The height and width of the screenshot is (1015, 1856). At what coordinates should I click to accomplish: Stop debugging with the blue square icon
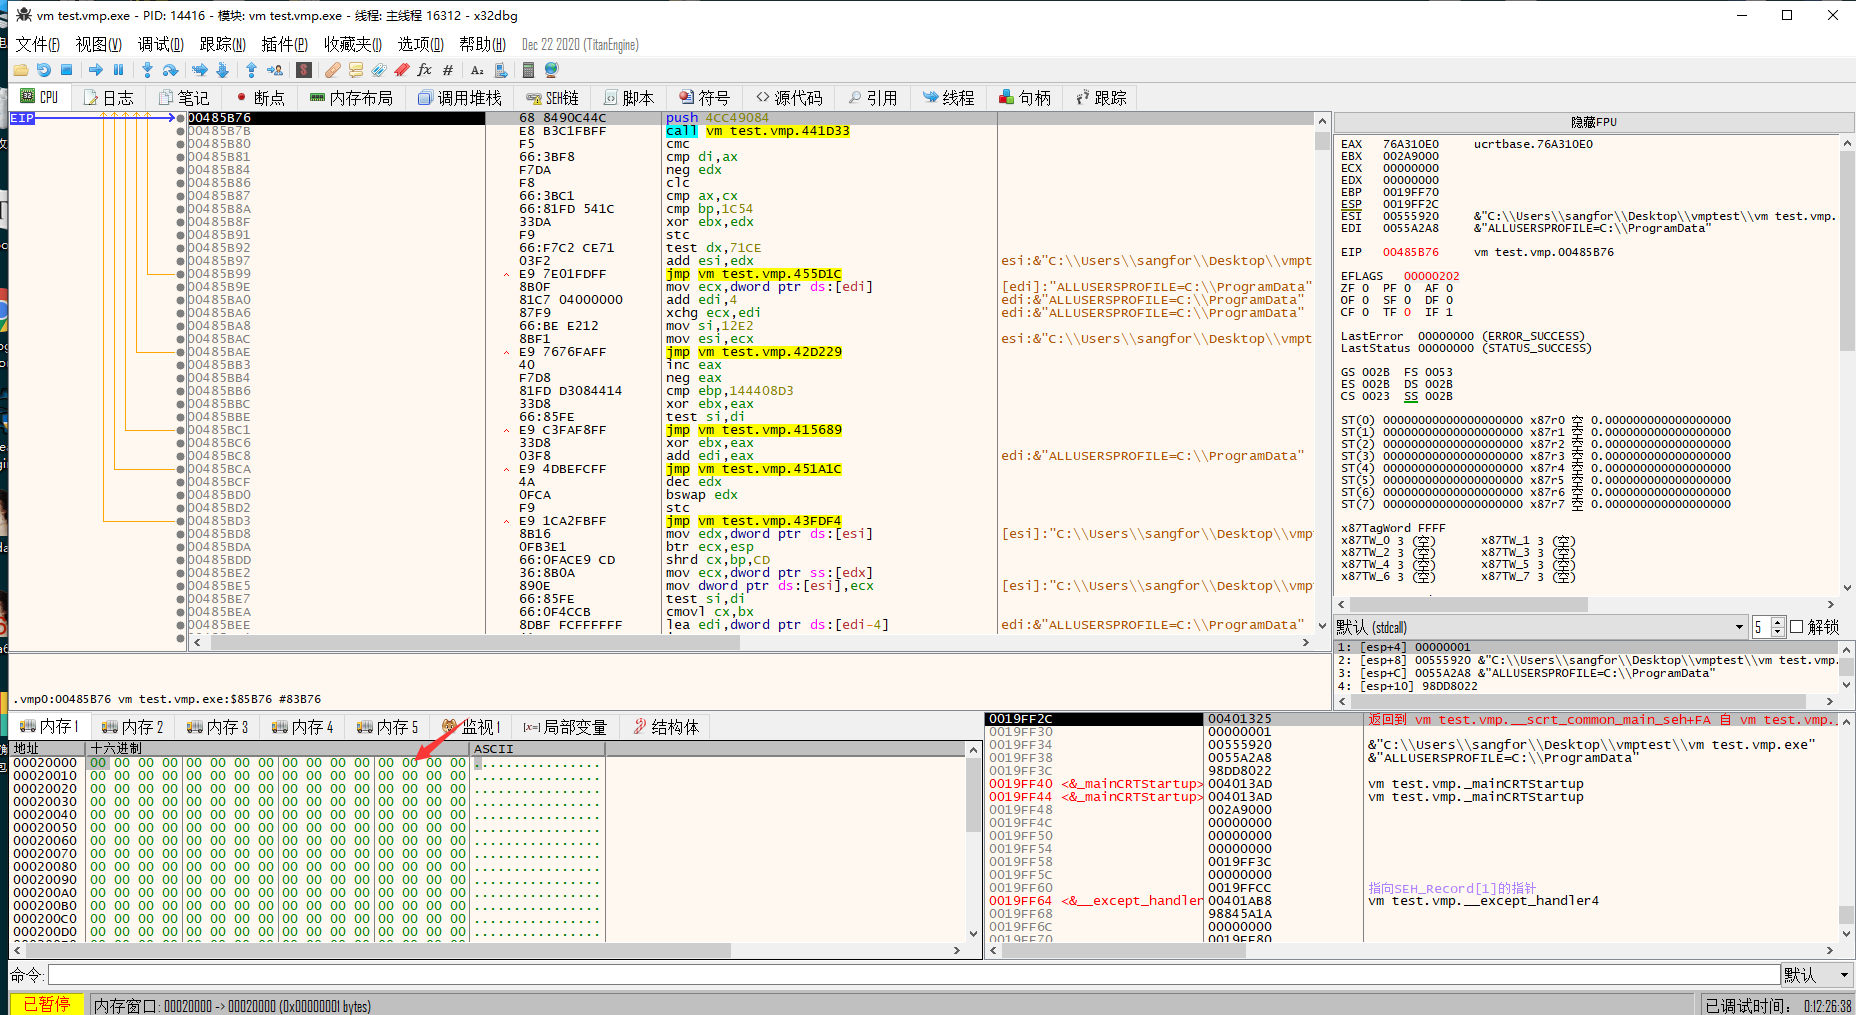coord(66,70)
